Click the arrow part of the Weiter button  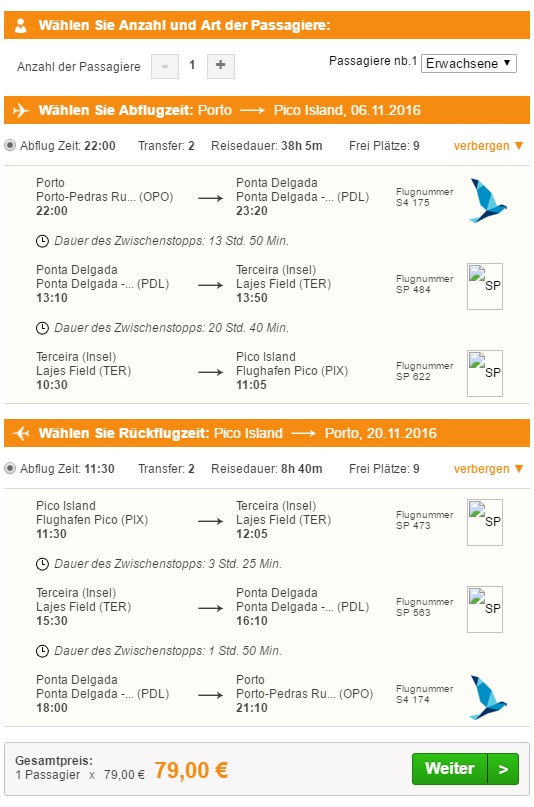click(x=503, y=768)
